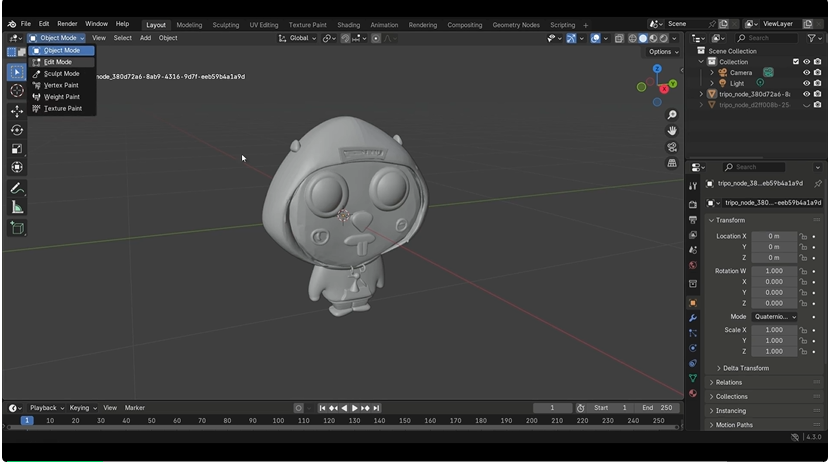Open the Output properties tab

coord(693,219)
